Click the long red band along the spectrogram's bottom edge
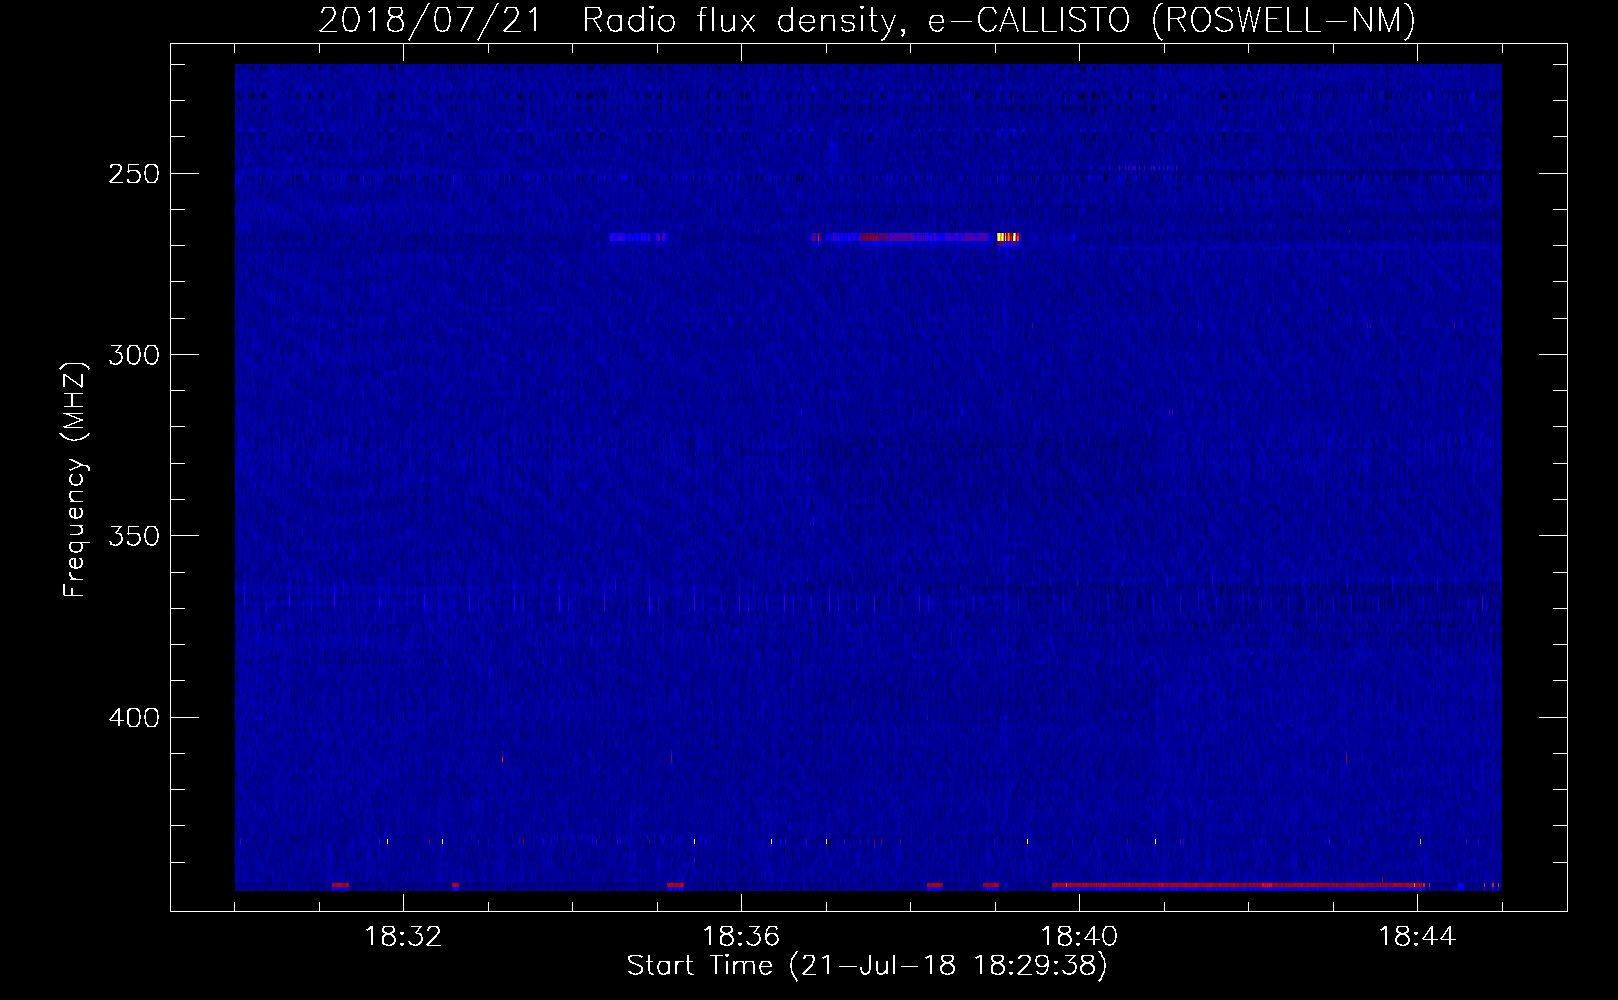 [x=1238, y=885]
